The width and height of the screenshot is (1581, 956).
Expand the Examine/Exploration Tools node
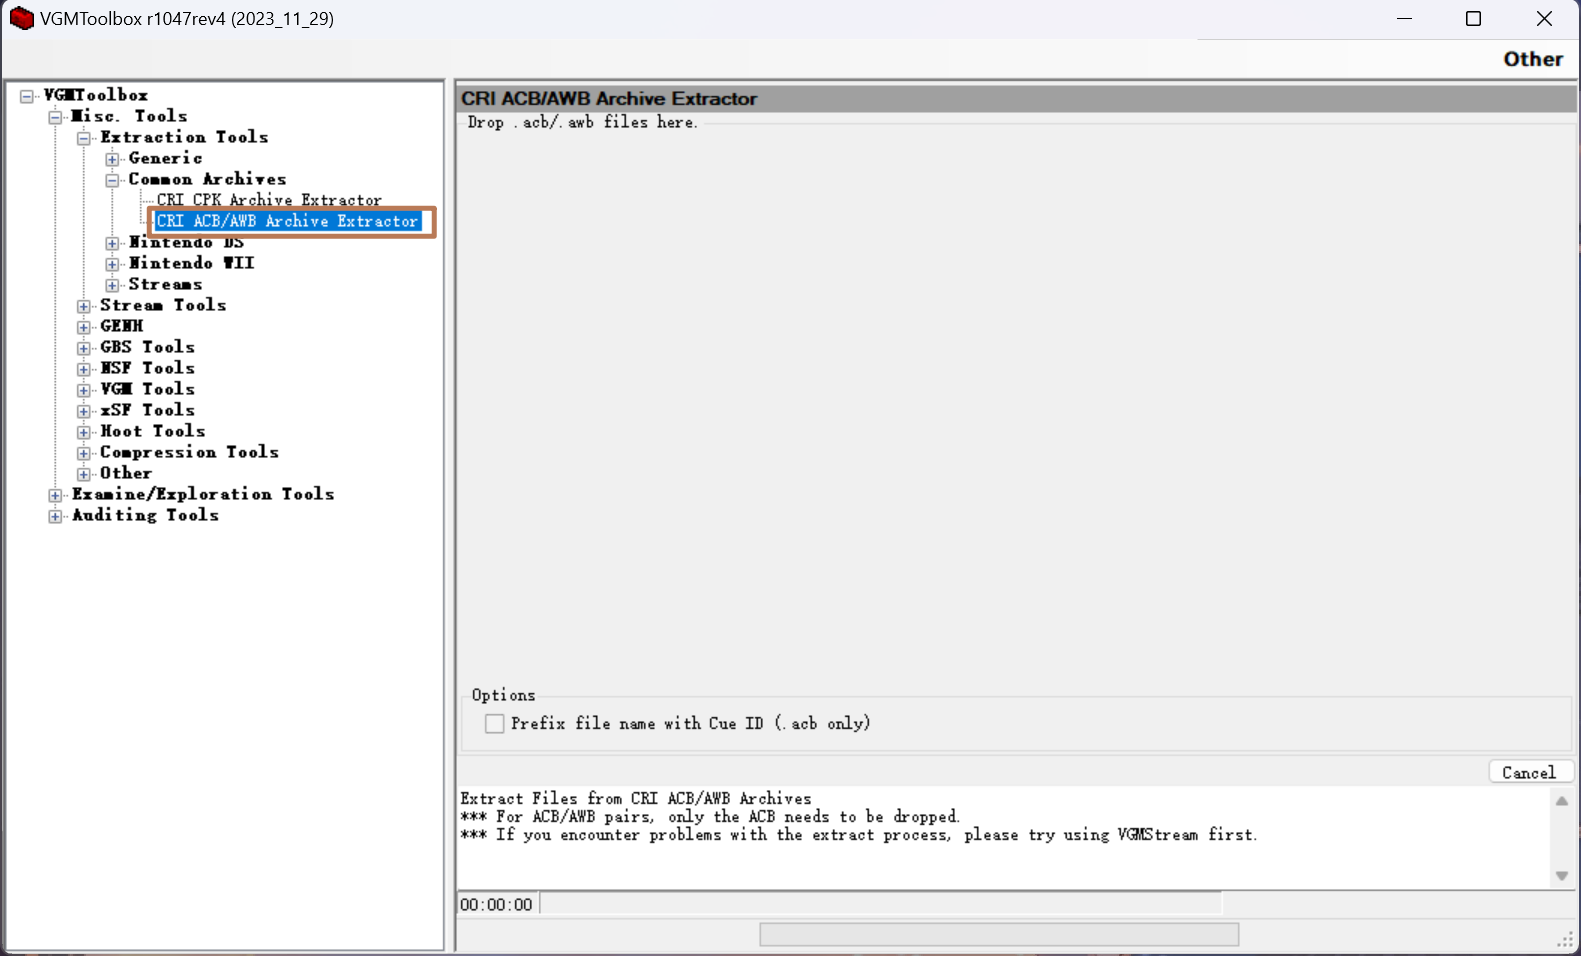point(56,495)
